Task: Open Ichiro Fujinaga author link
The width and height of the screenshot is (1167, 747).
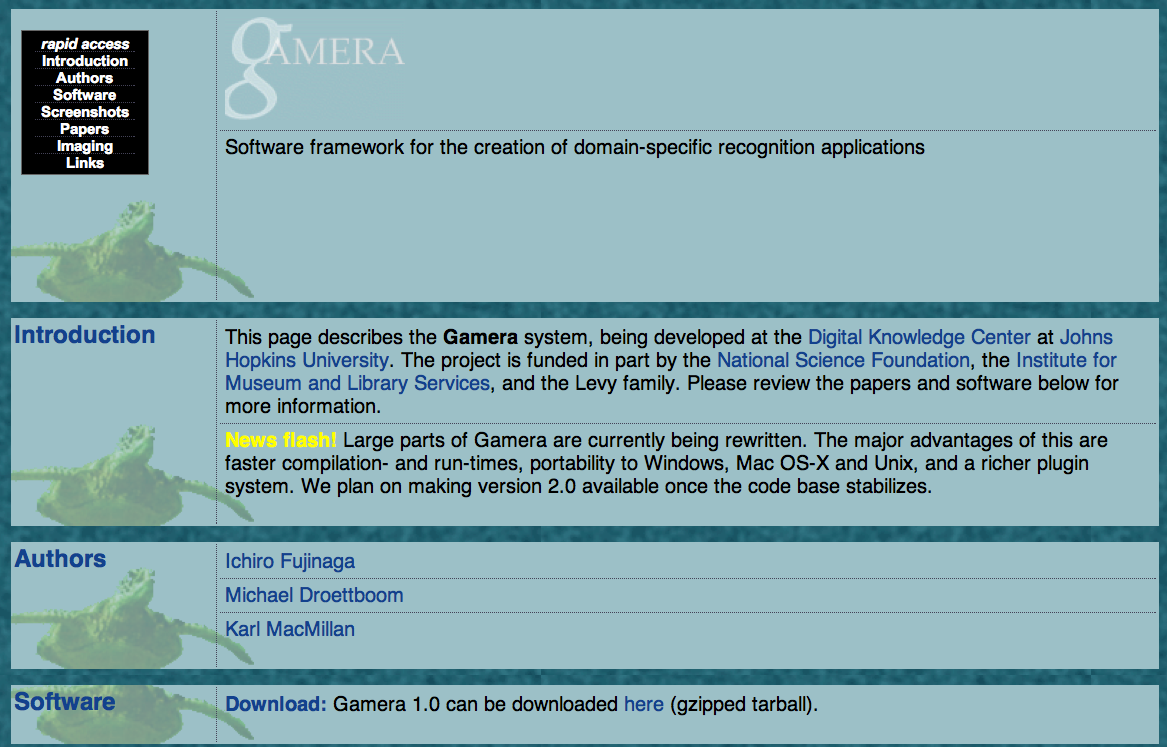Action: (x=290, y=561)
